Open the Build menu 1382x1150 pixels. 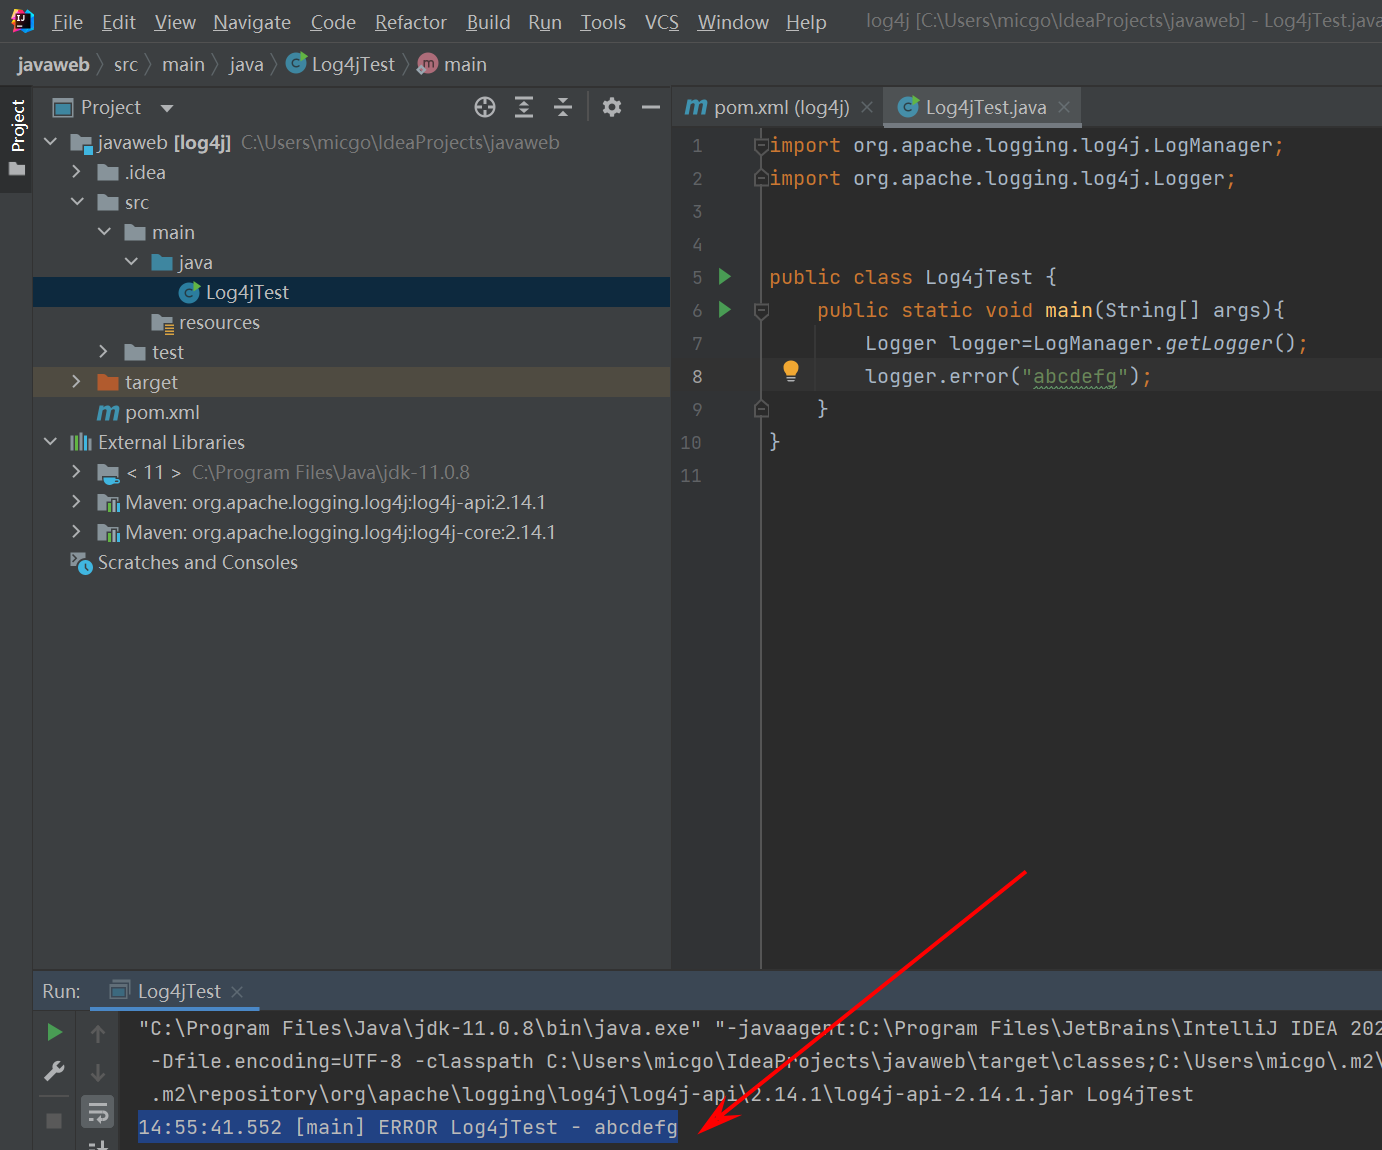(x=488, y=22)
